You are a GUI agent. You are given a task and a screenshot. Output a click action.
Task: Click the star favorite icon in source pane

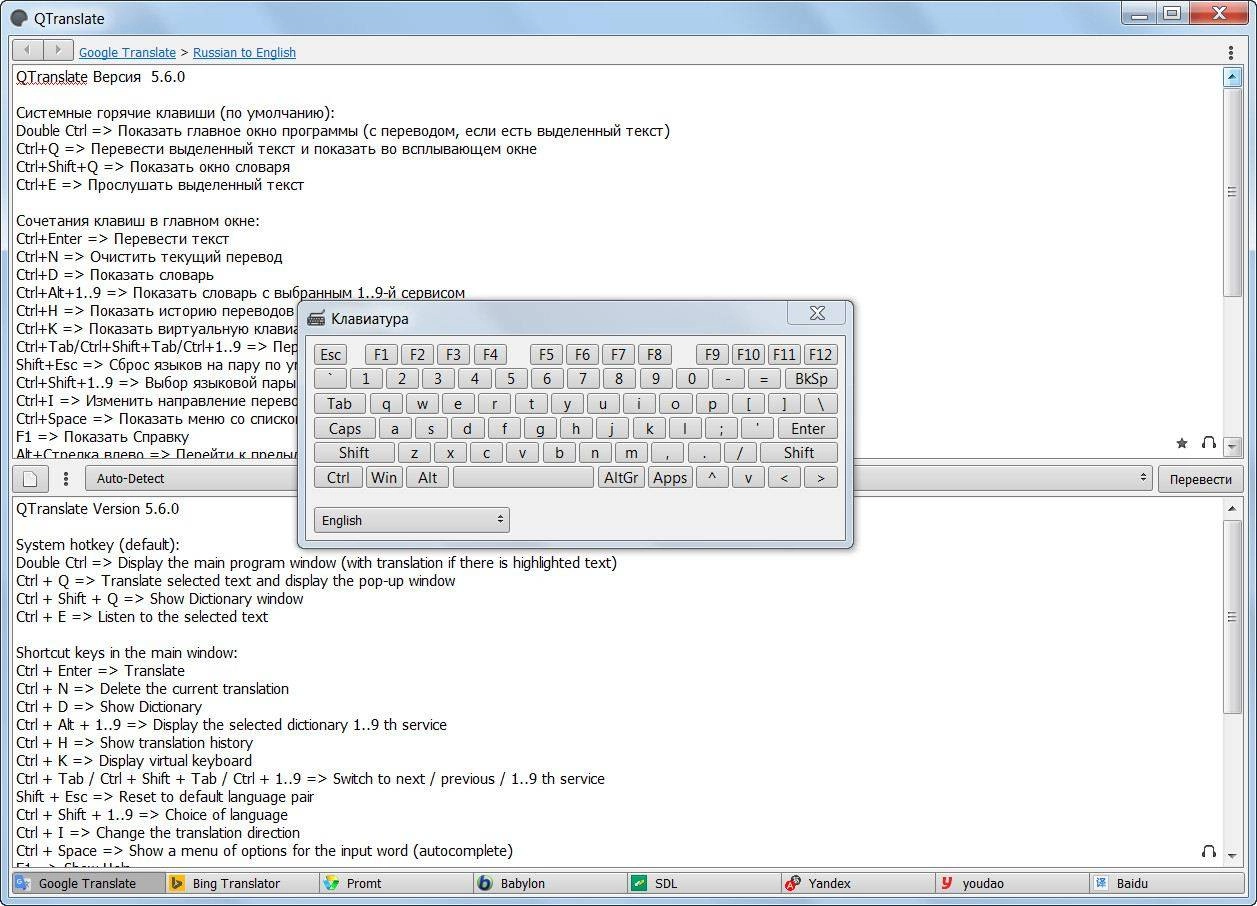tap(1182, 443)
